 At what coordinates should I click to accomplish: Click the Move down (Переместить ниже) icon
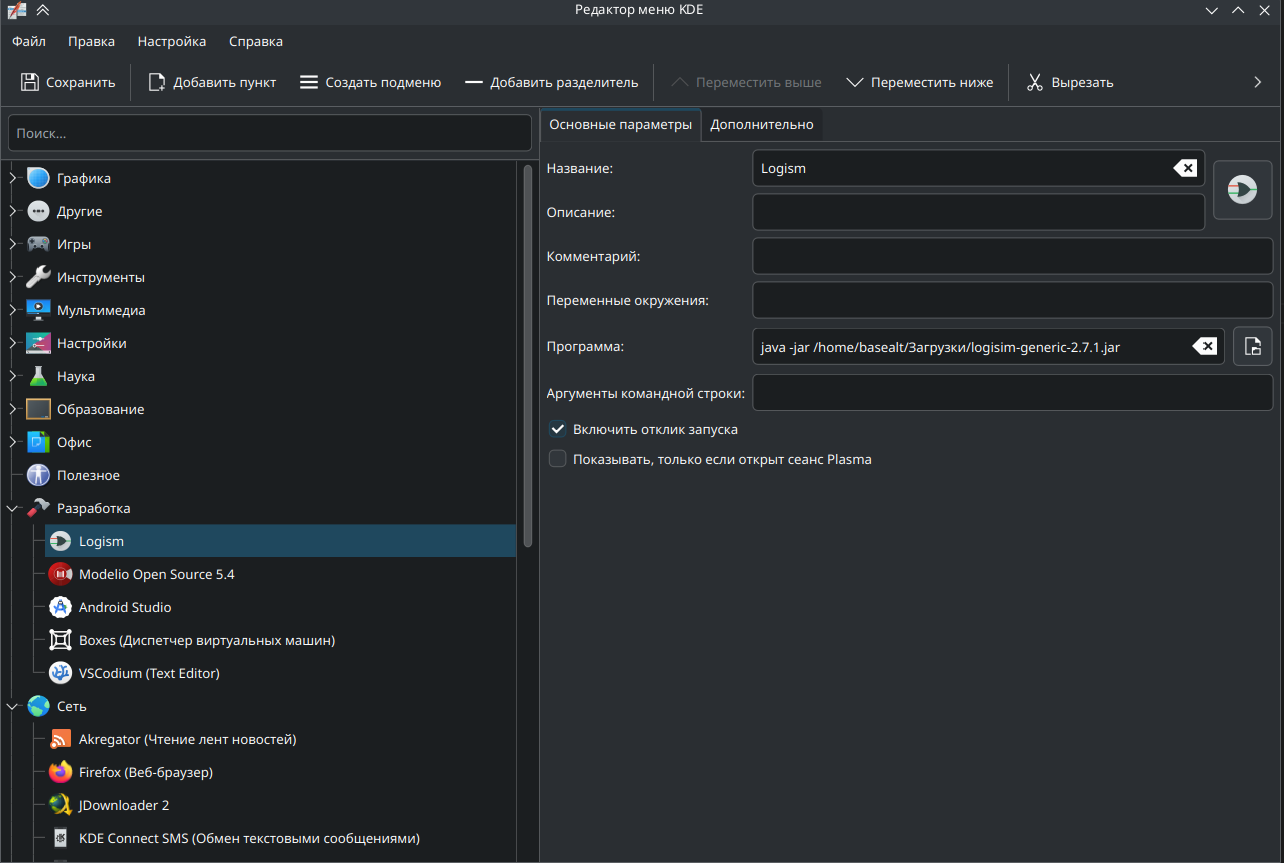pos(855,82)
